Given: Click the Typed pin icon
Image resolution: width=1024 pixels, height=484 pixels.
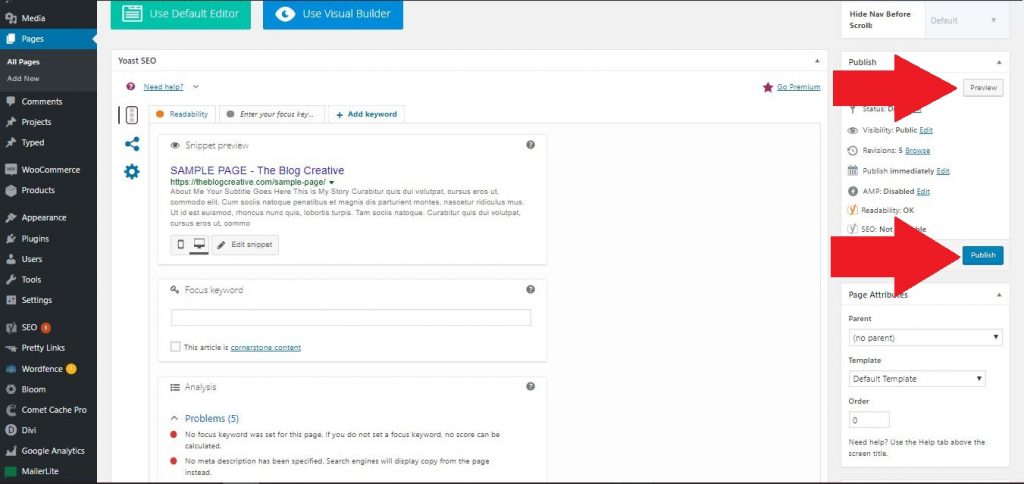Looking at the screenshot, I should click(x=10, y=142).
